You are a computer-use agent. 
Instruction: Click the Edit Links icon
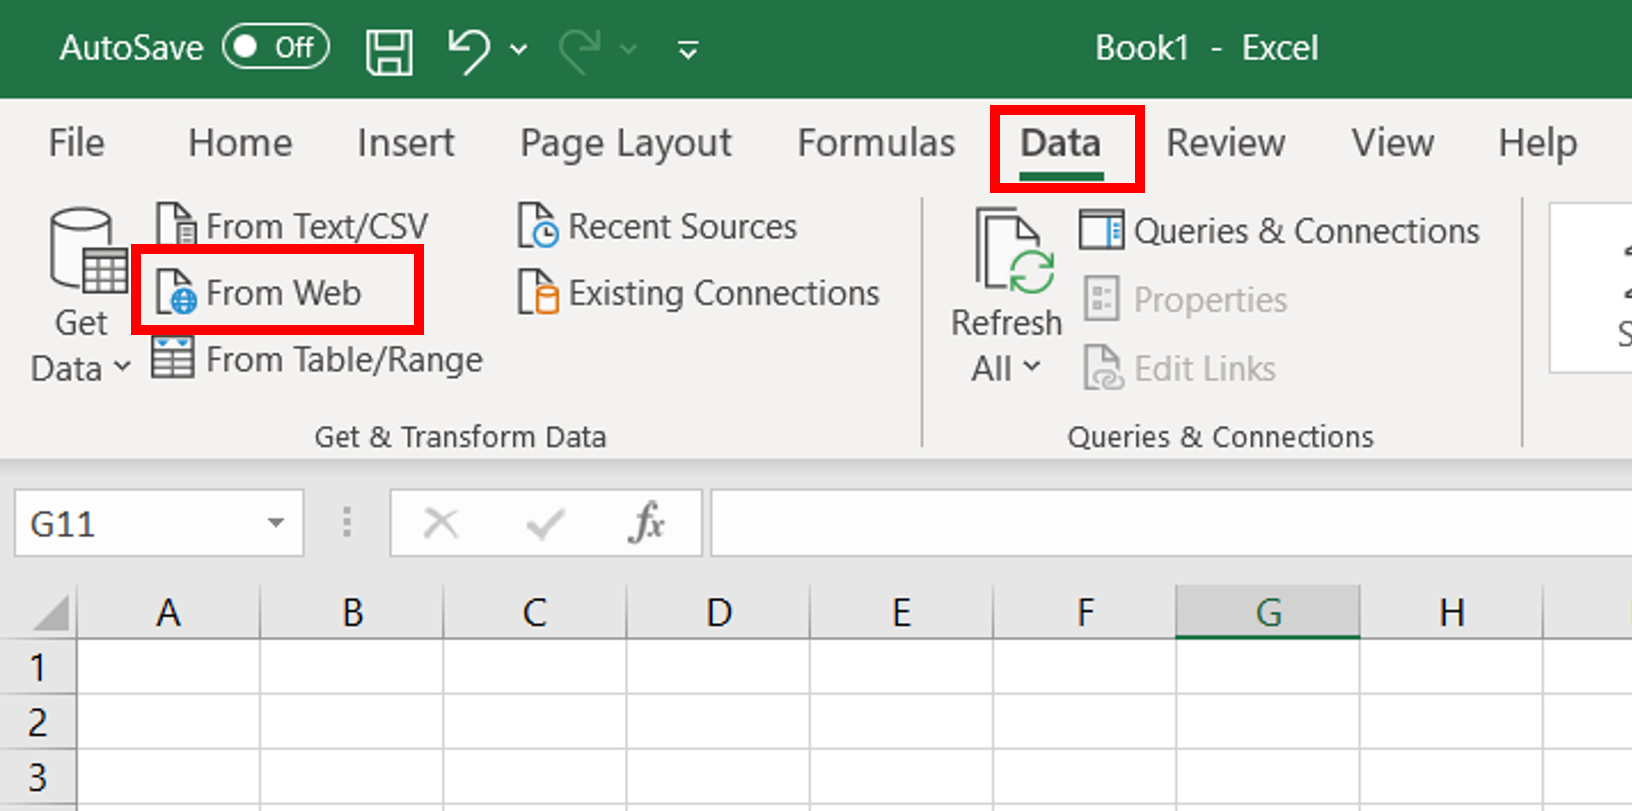click(x=1104, y=367)
